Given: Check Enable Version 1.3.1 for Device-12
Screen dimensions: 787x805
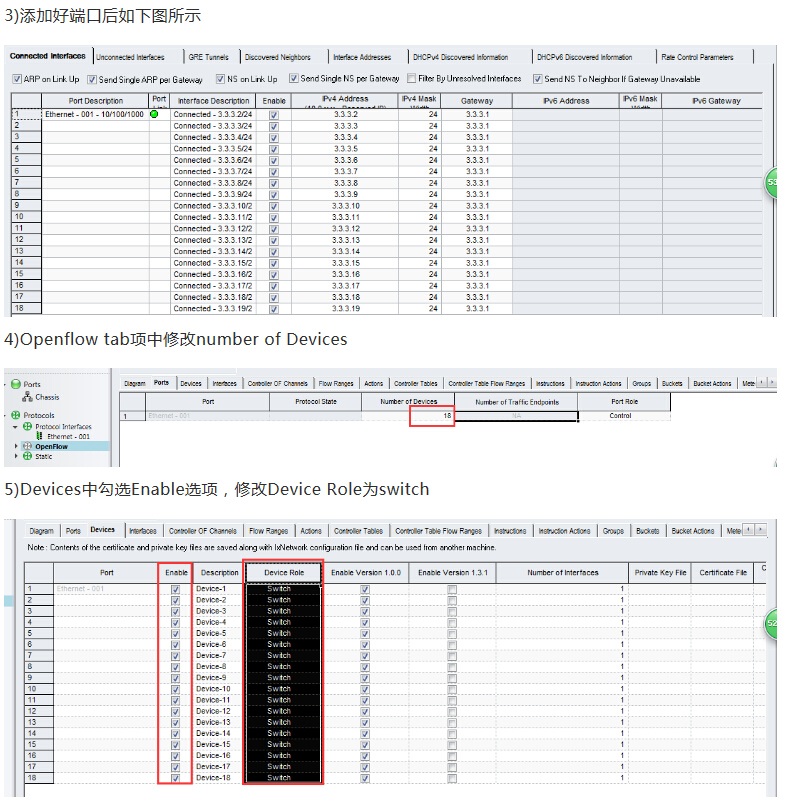Looking at the screenshot, I should (452, 712).
